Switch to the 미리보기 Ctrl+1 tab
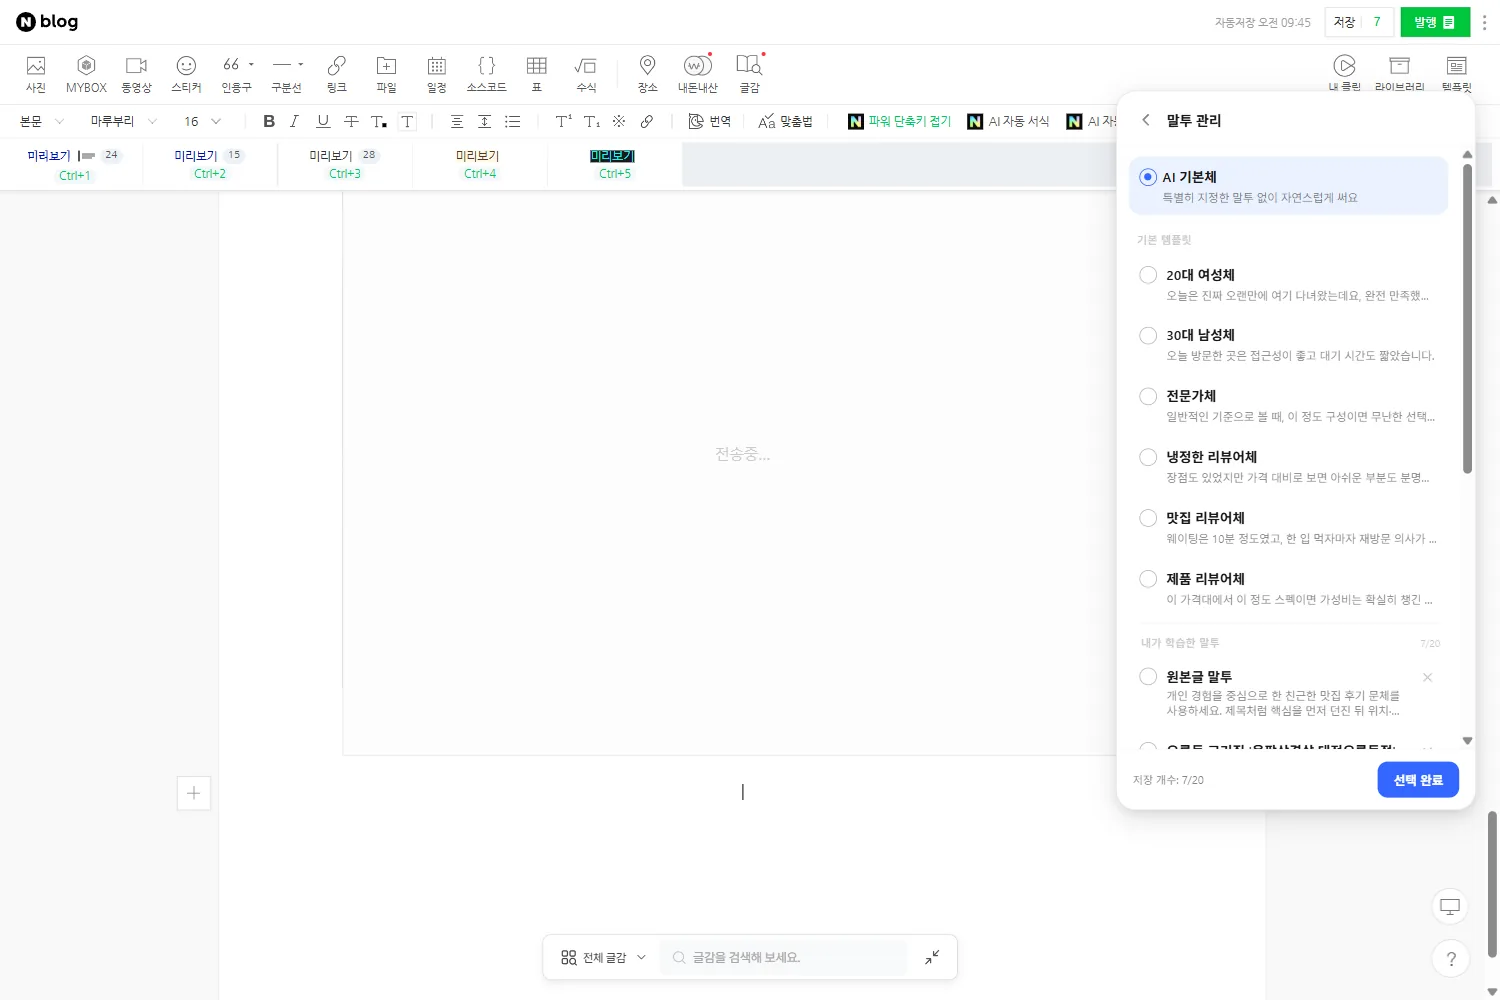Screen dimensions: 1500x1000 (74, 165)
